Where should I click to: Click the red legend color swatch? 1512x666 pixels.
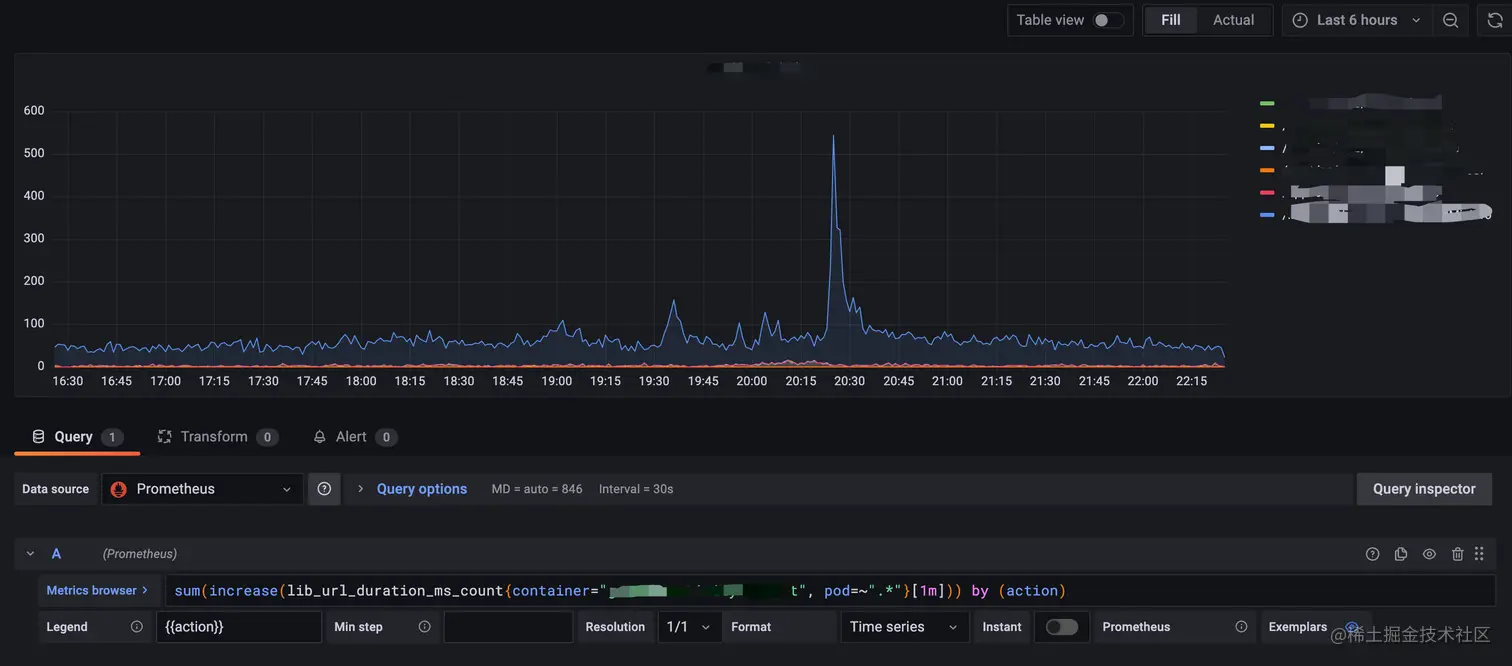click(x=1267, y=192)
